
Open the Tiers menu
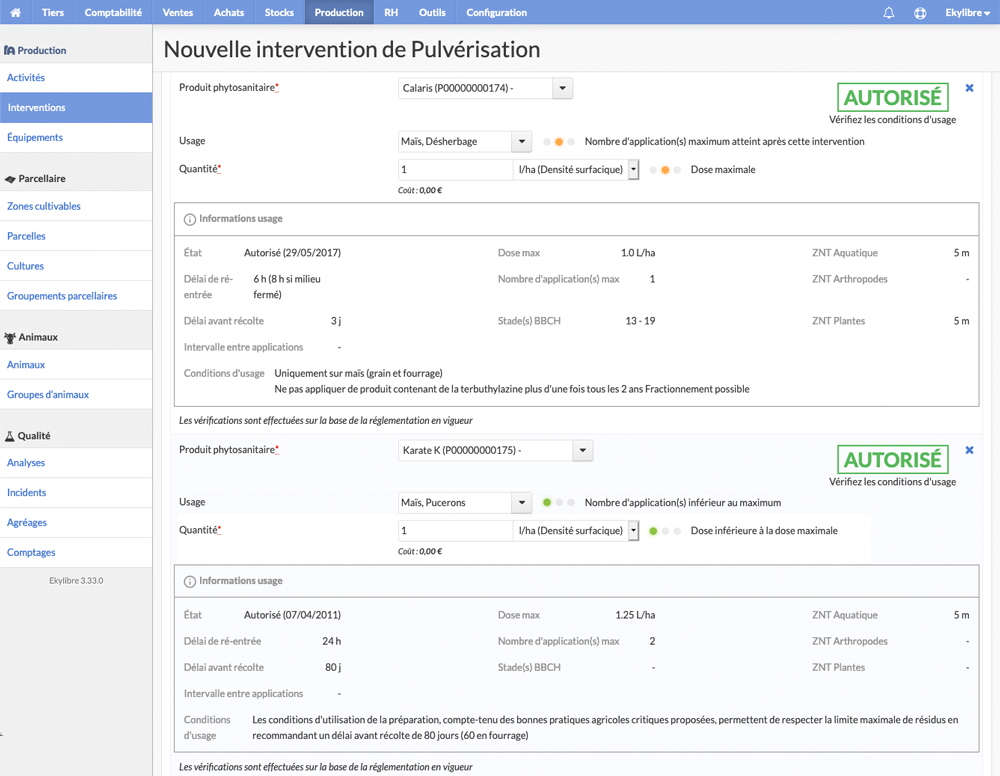pyautogui.click(x=53, y=12)
